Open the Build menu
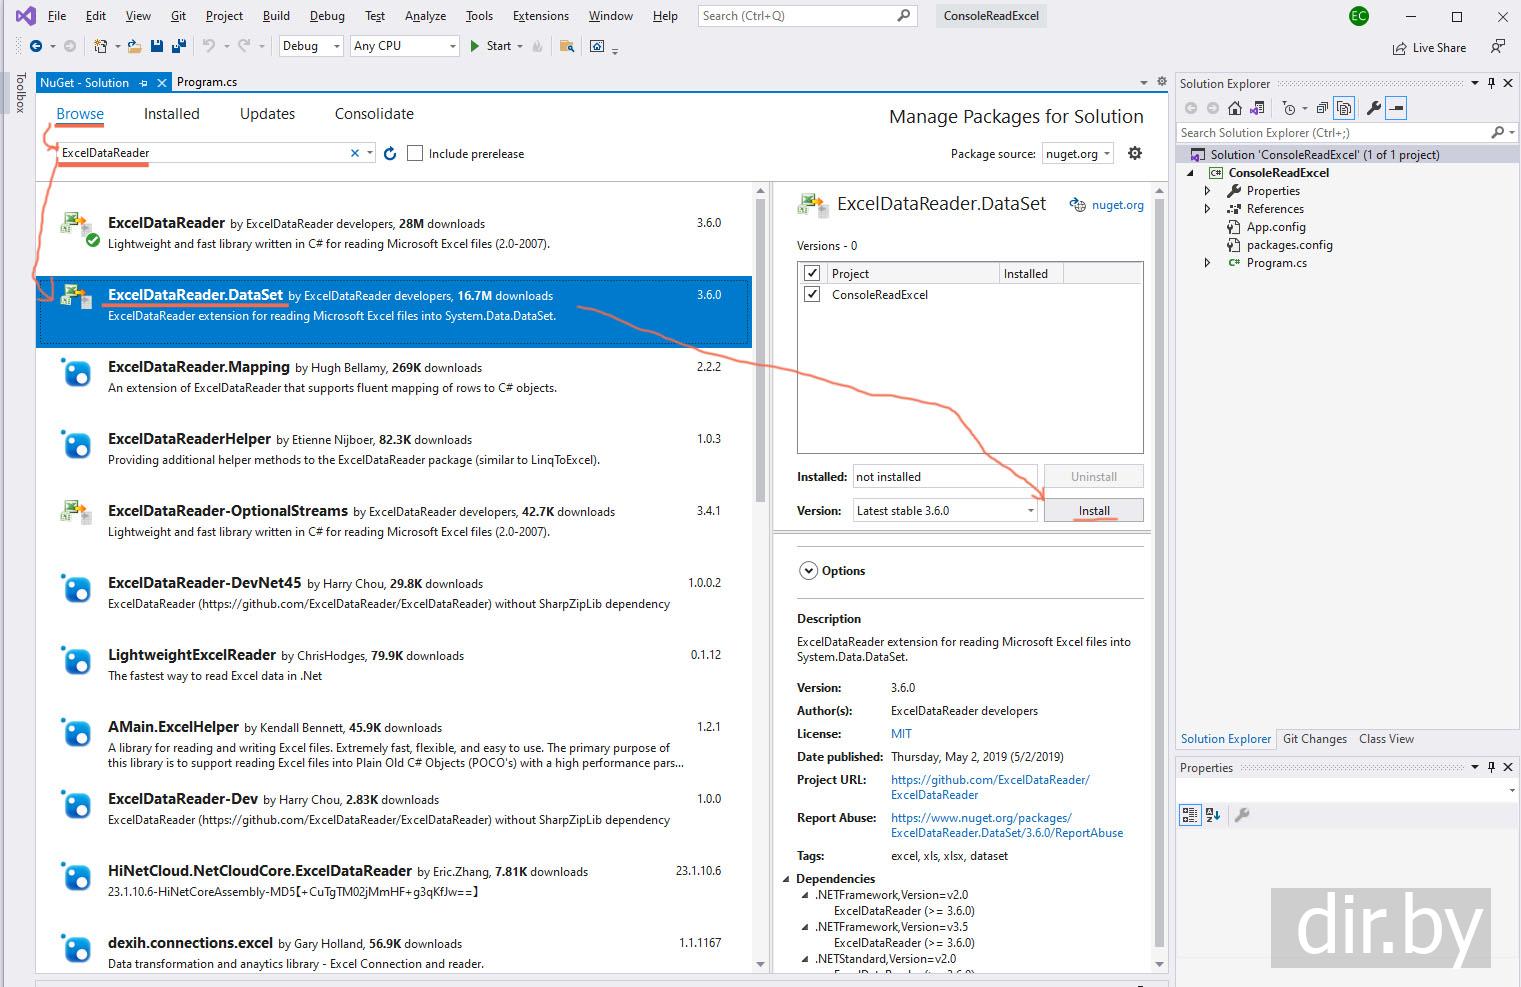1521x987 pixels. [x=276, y=16]
